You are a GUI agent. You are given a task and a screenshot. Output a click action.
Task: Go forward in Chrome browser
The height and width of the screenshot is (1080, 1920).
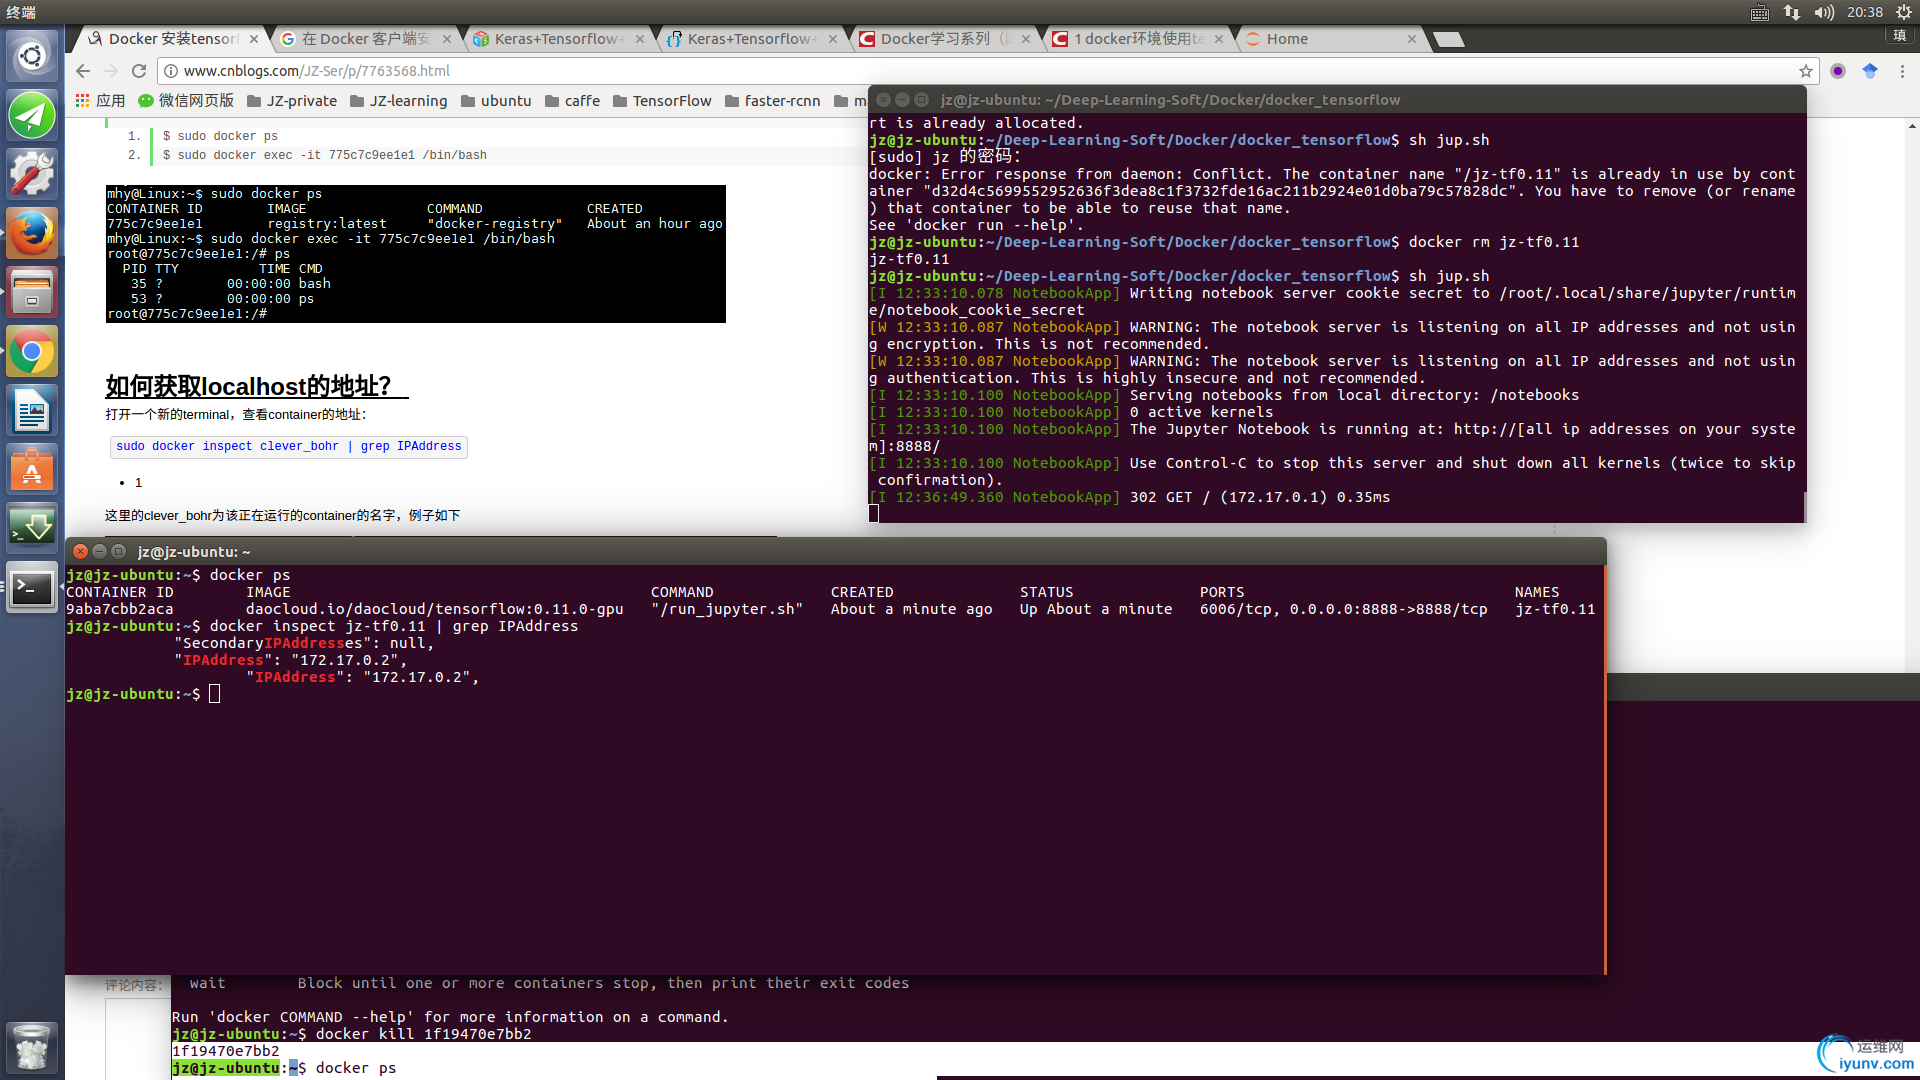click(111, 71)
